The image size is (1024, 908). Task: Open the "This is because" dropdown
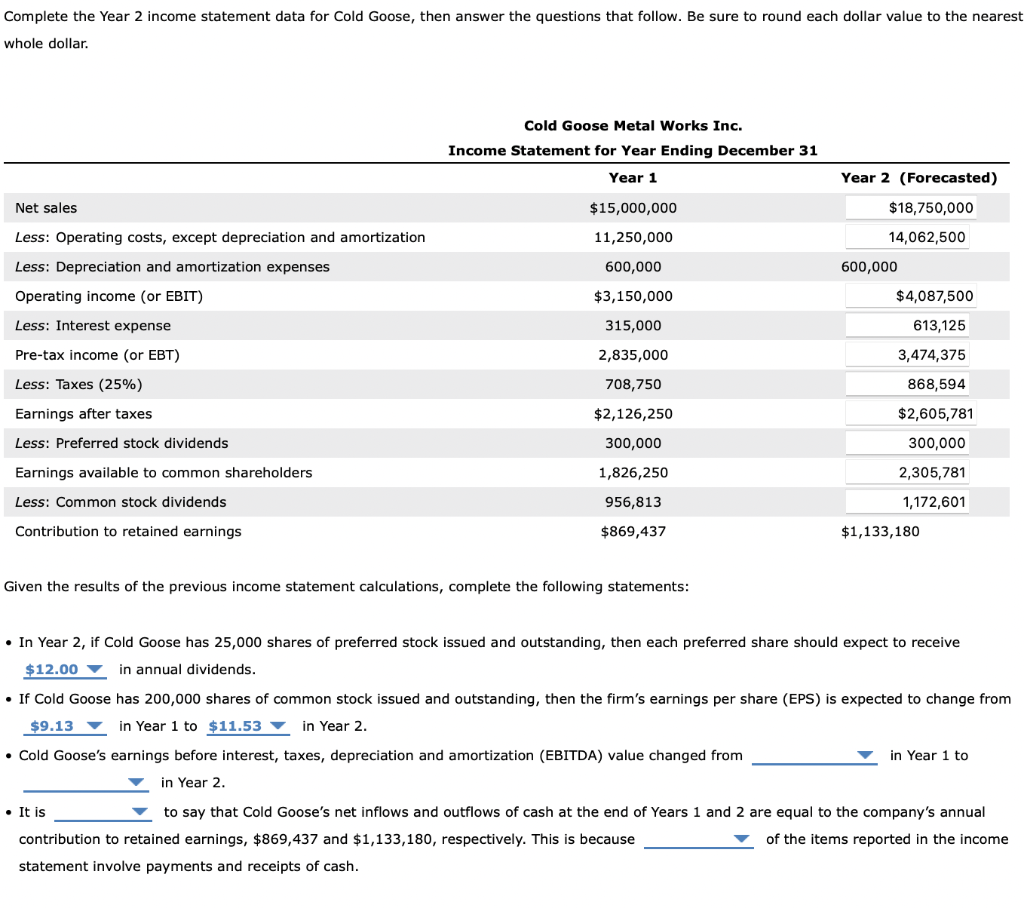[x=699, y=839]
